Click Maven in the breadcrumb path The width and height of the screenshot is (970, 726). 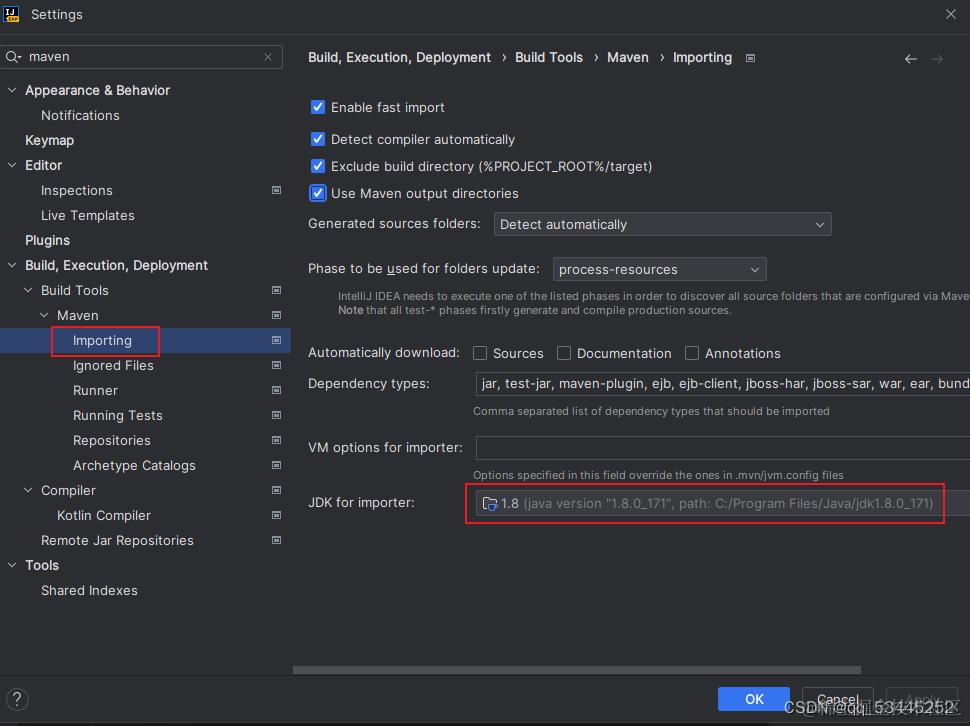point(628,58)
